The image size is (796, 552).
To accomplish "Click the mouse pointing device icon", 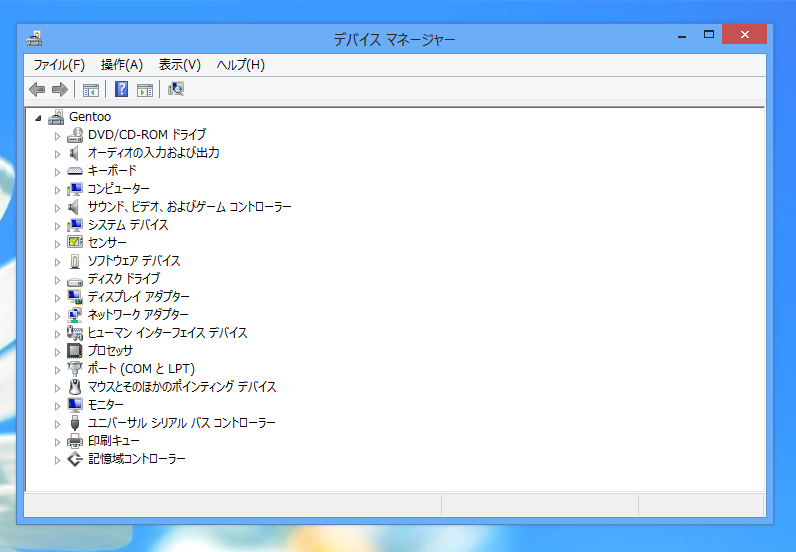I will pyautogui.click(x=75, y=387).
